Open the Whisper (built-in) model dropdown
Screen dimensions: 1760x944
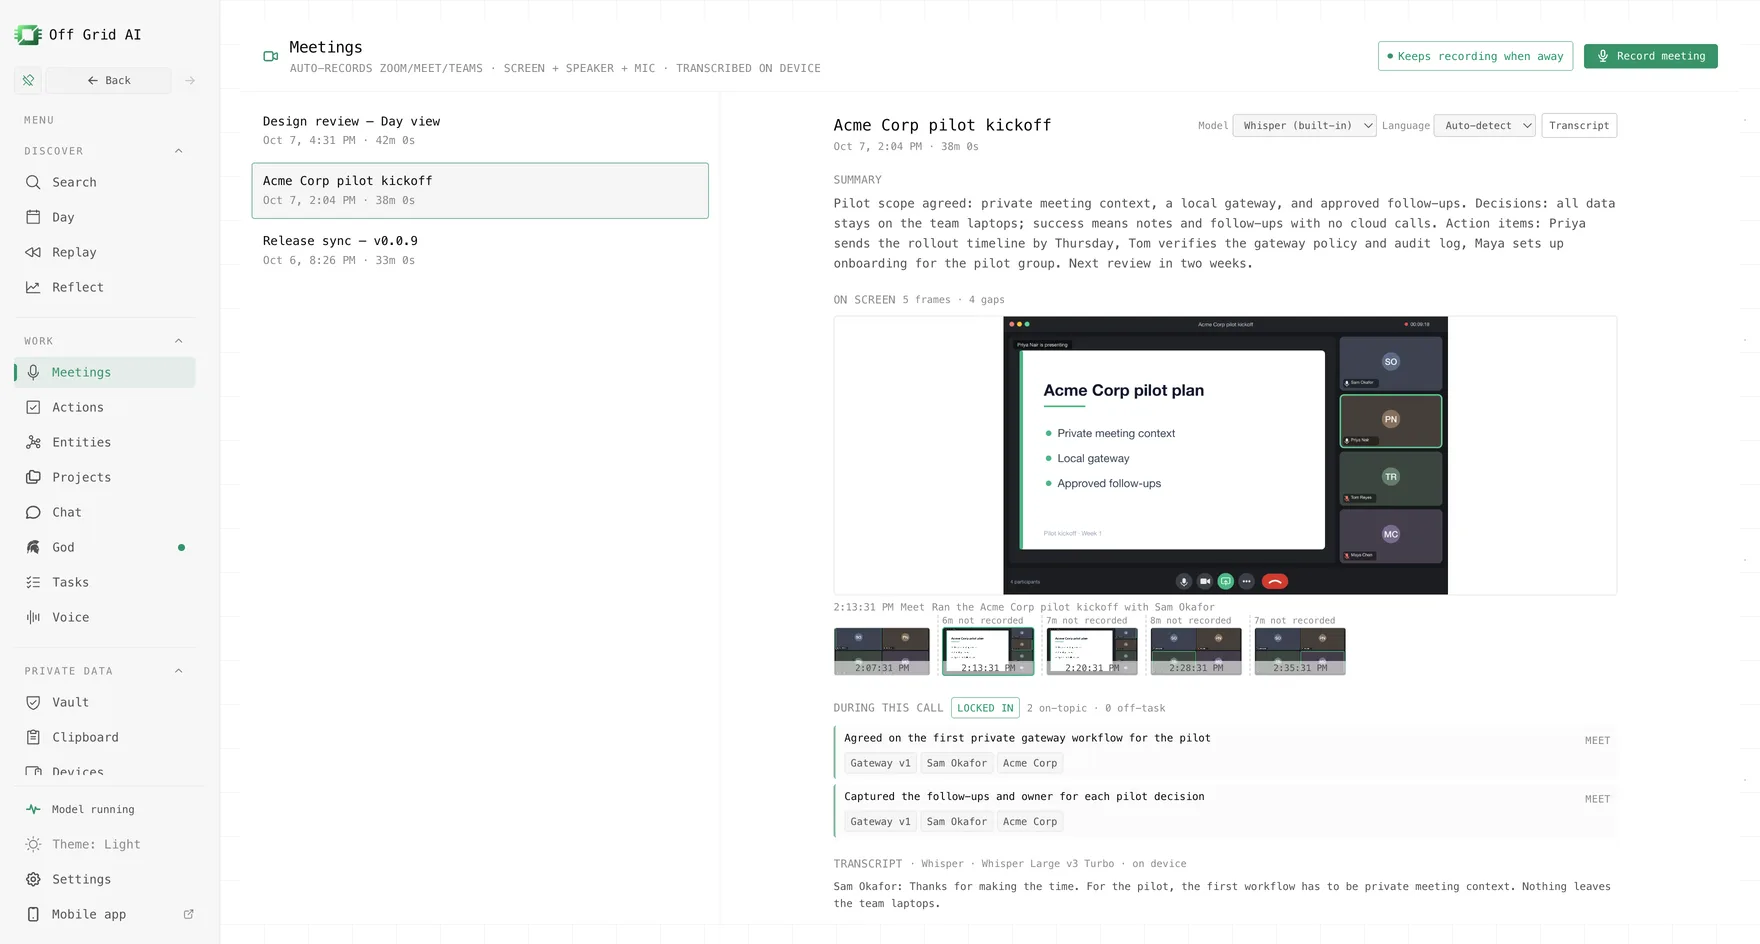(1304, 125)
